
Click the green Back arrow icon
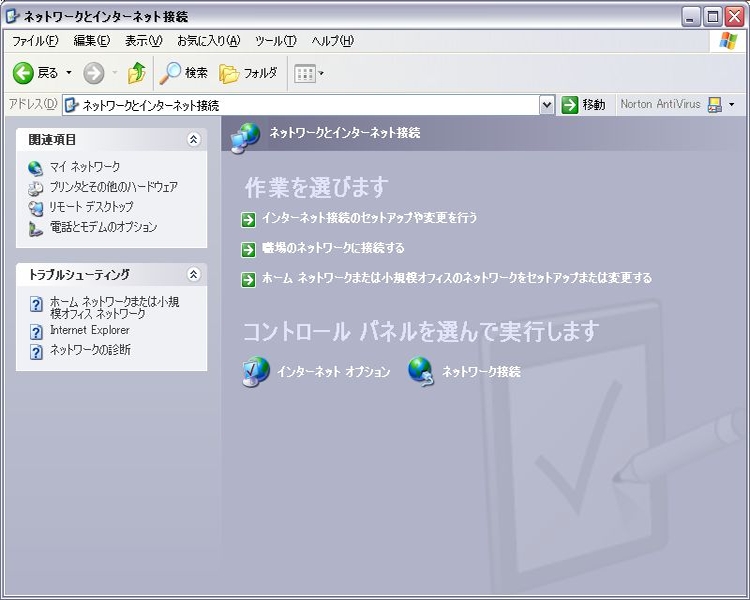pos(22,73)
